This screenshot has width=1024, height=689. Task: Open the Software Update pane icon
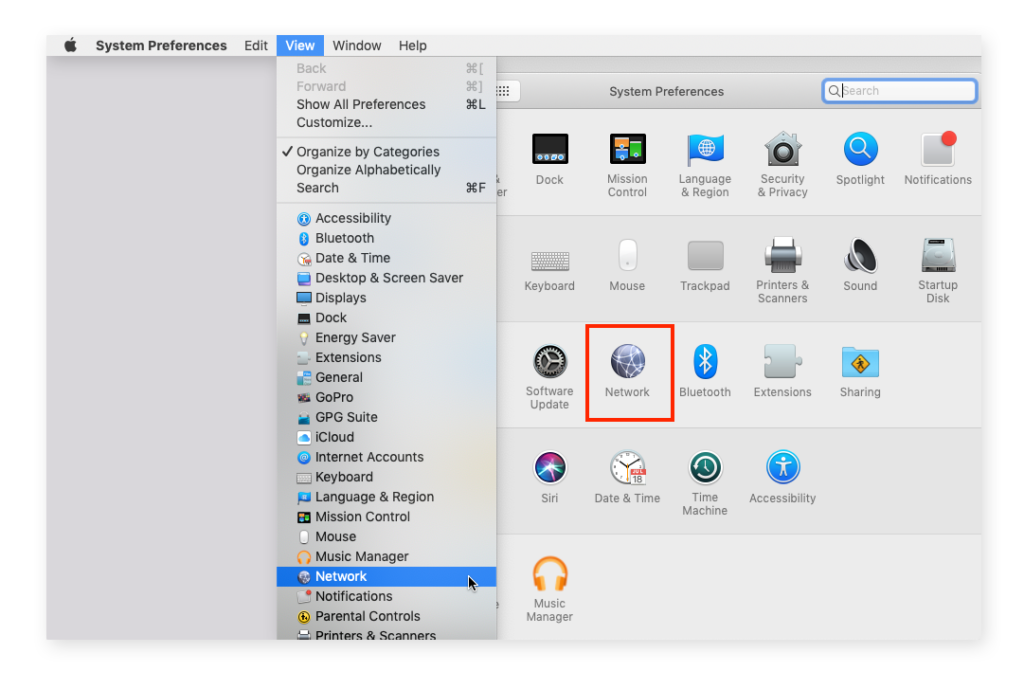pyautogui.click(x=549, y=361)
